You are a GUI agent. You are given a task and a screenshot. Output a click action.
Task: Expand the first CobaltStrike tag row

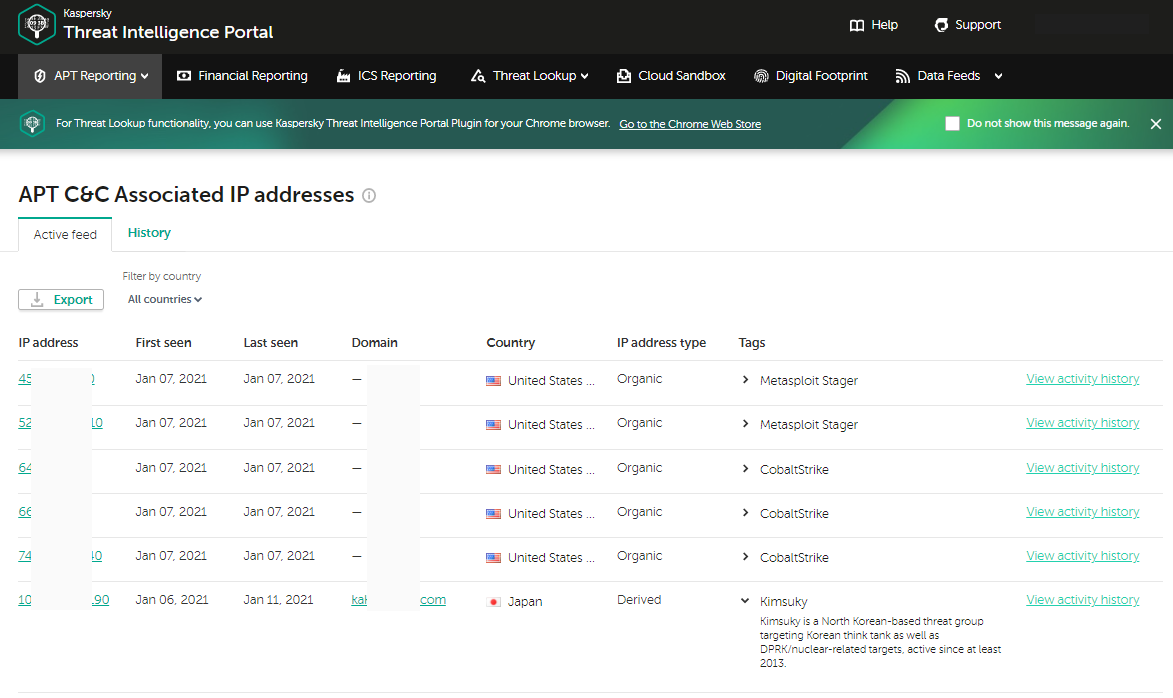pos(745,468)
